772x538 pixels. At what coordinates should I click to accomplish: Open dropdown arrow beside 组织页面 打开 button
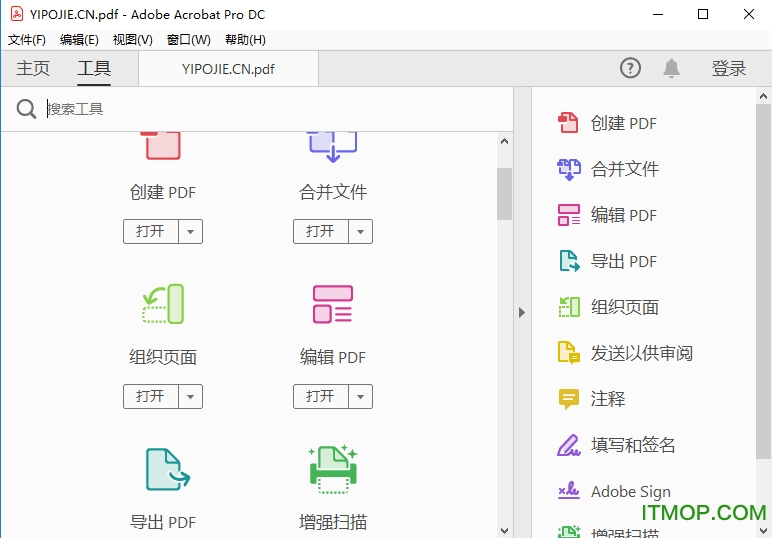point(191,396)
